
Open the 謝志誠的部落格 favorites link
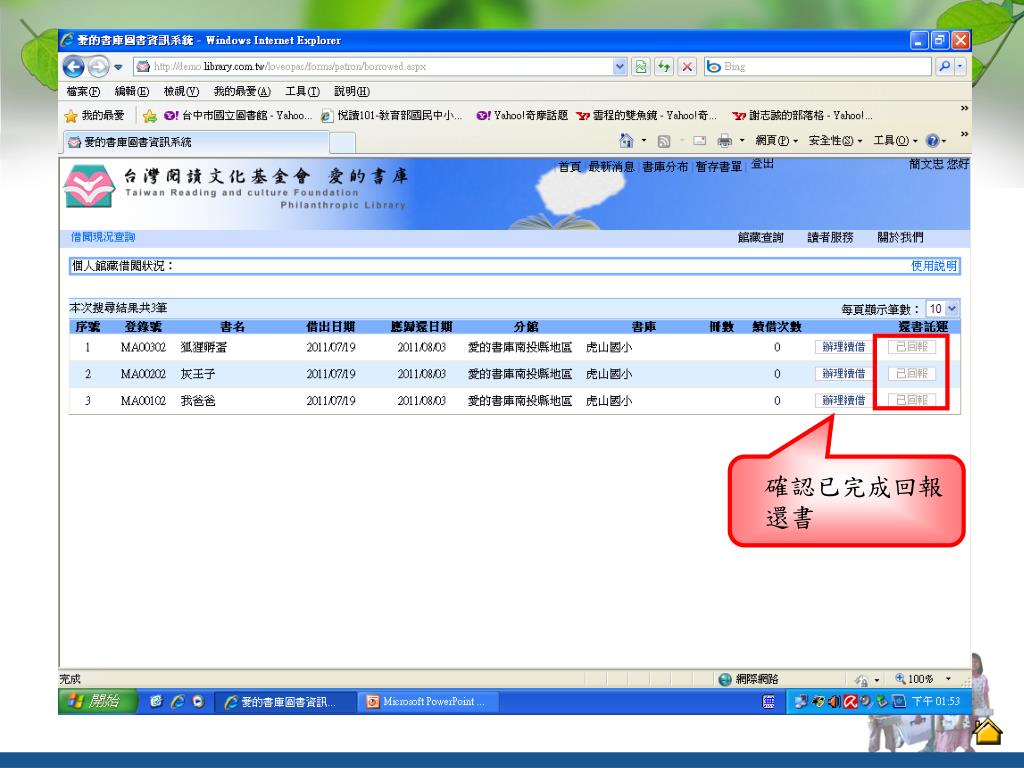(803, 116)
